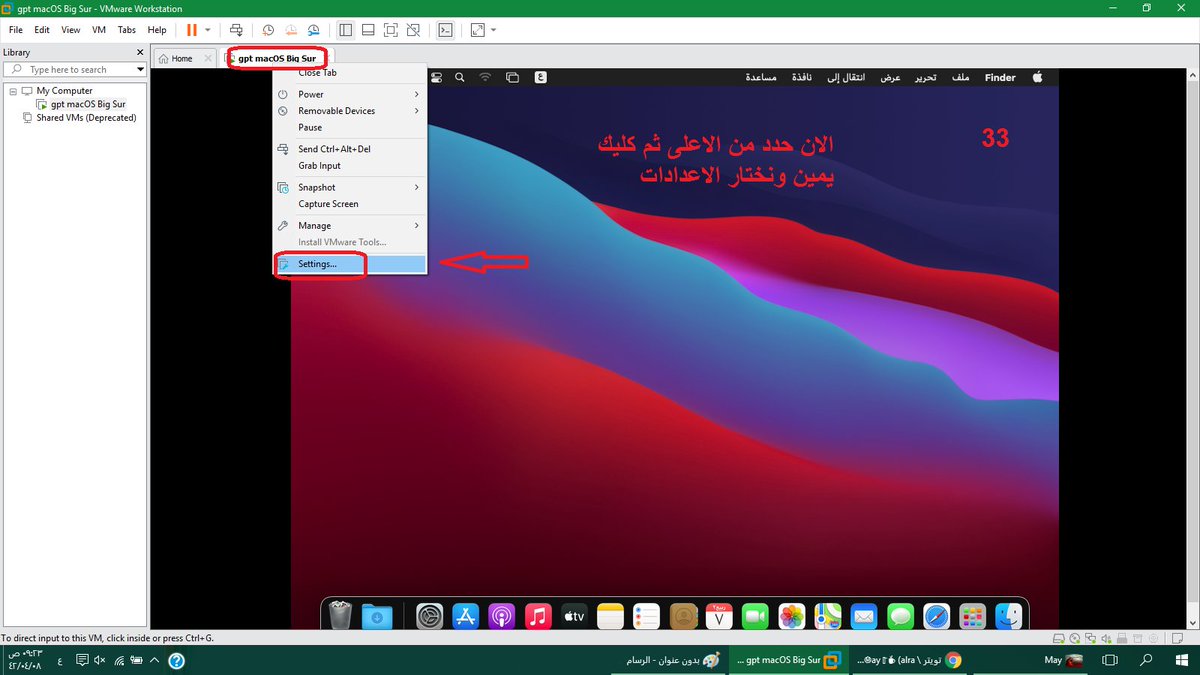This screenshot has height=675, width=1200.
Task: Launch Apple TV from the dock
Action: pos(574,616)
